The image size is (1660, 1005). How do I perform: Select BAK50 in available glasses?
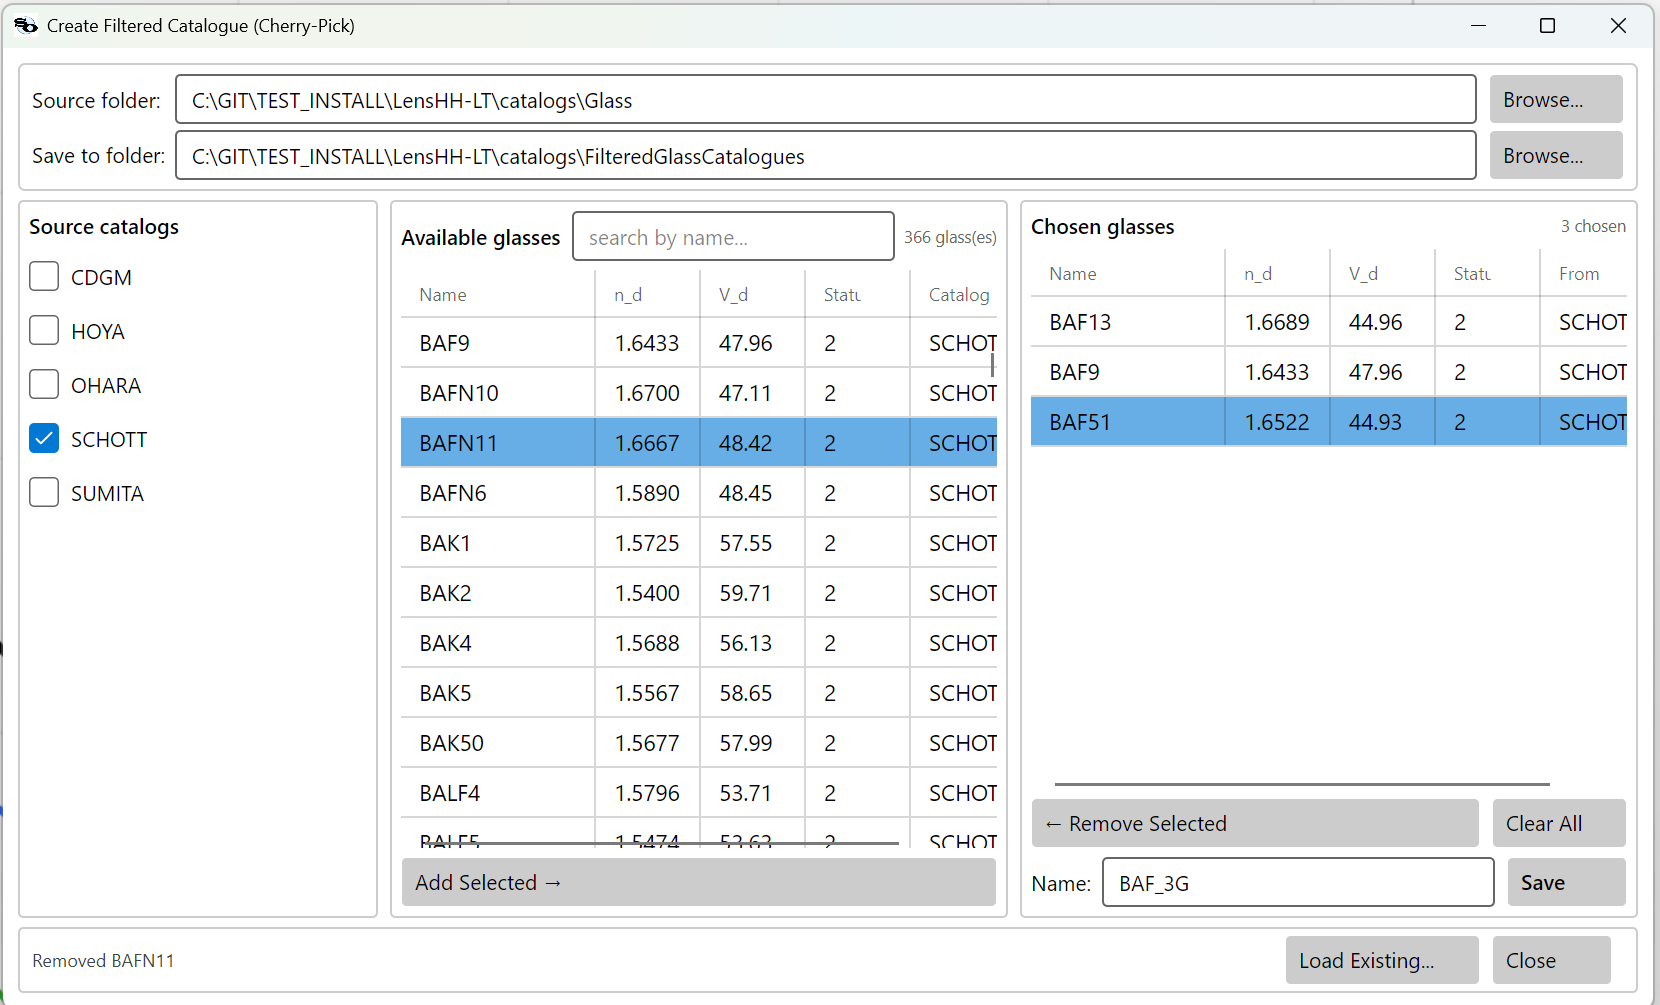pyautogui.click(x=699, y=743)
